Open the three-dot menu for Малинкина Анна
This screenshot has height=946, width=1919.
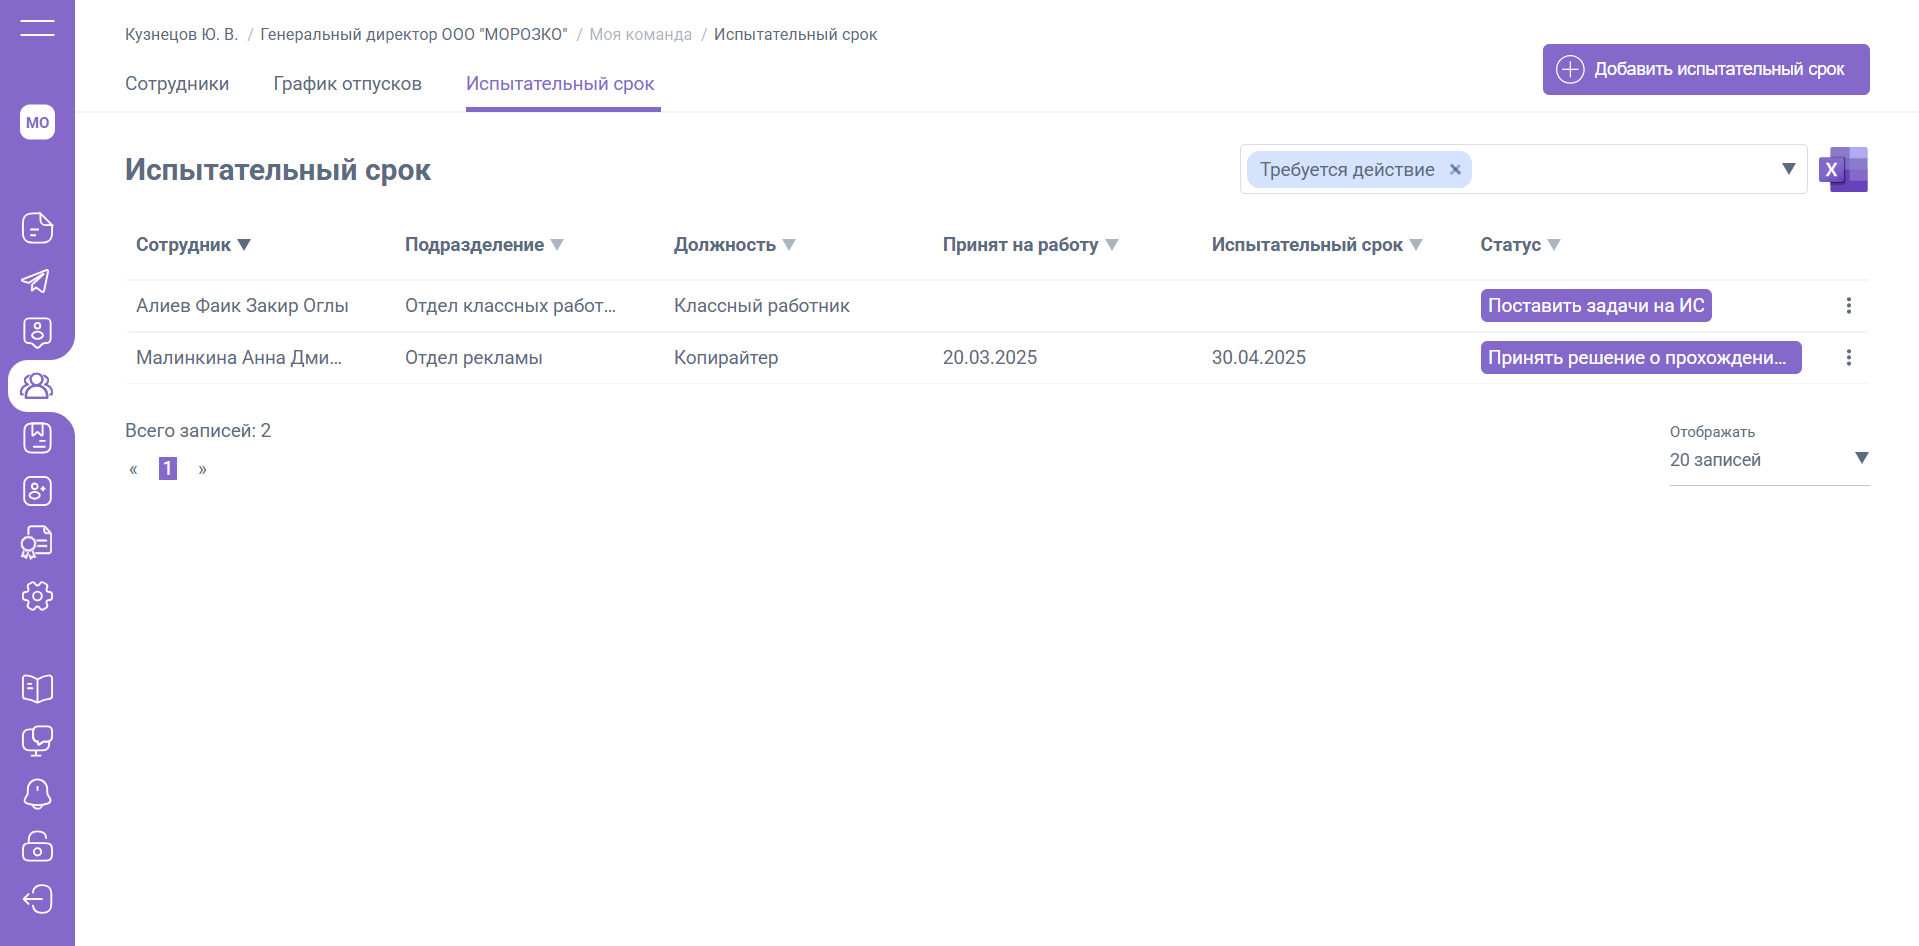(x=1848, y=358)
